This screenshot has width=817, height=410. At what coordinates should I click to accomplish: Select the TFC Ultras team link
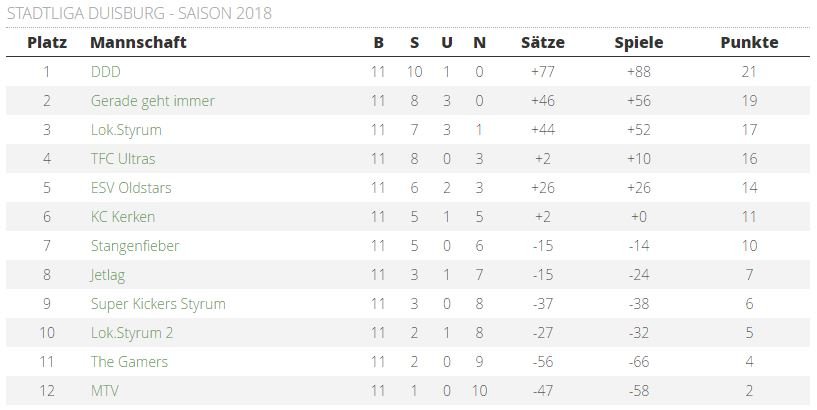tap(123, 159)
